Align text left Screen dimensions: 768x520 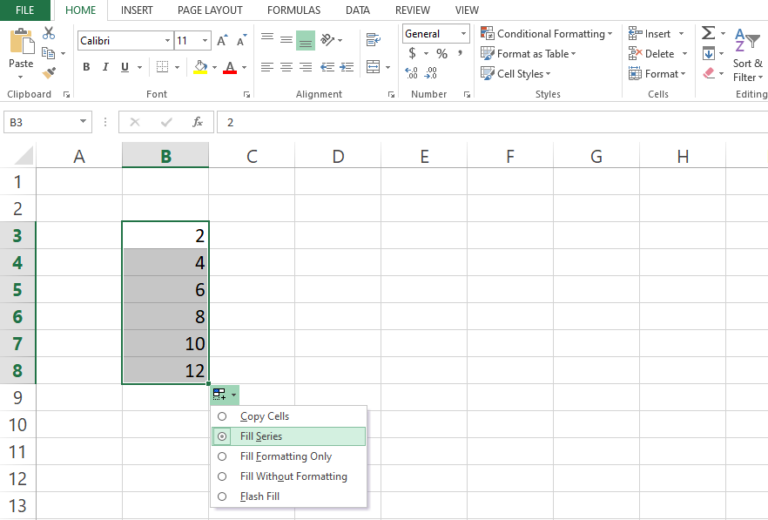(x=267, y=67)
